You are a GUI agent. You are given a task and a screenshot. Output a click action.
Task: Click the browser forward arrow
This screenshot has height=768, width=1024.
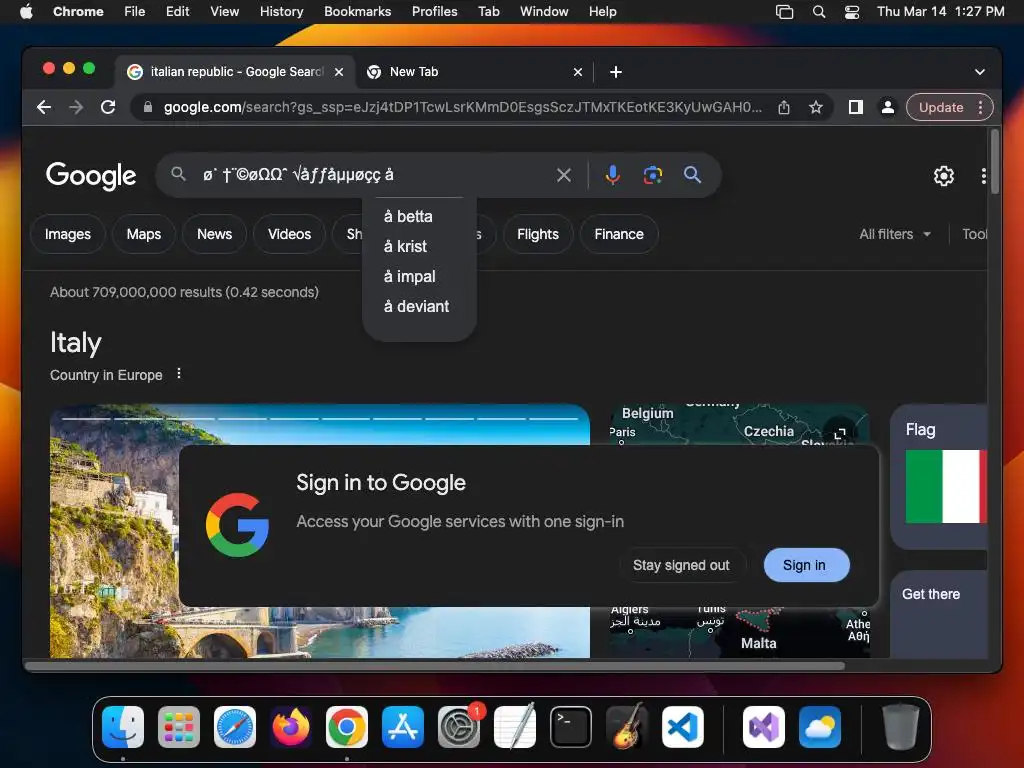click(x=76, y=107)
